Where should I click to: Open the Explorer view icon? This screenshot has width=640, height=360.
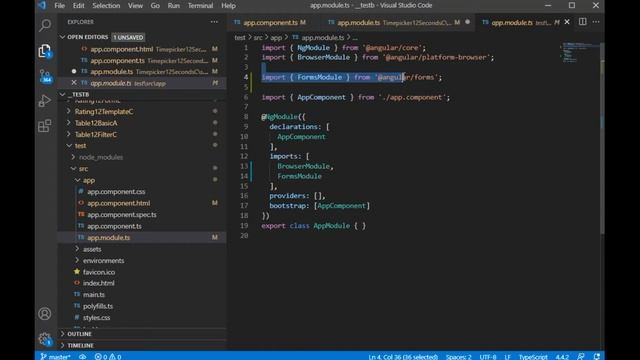45,51
